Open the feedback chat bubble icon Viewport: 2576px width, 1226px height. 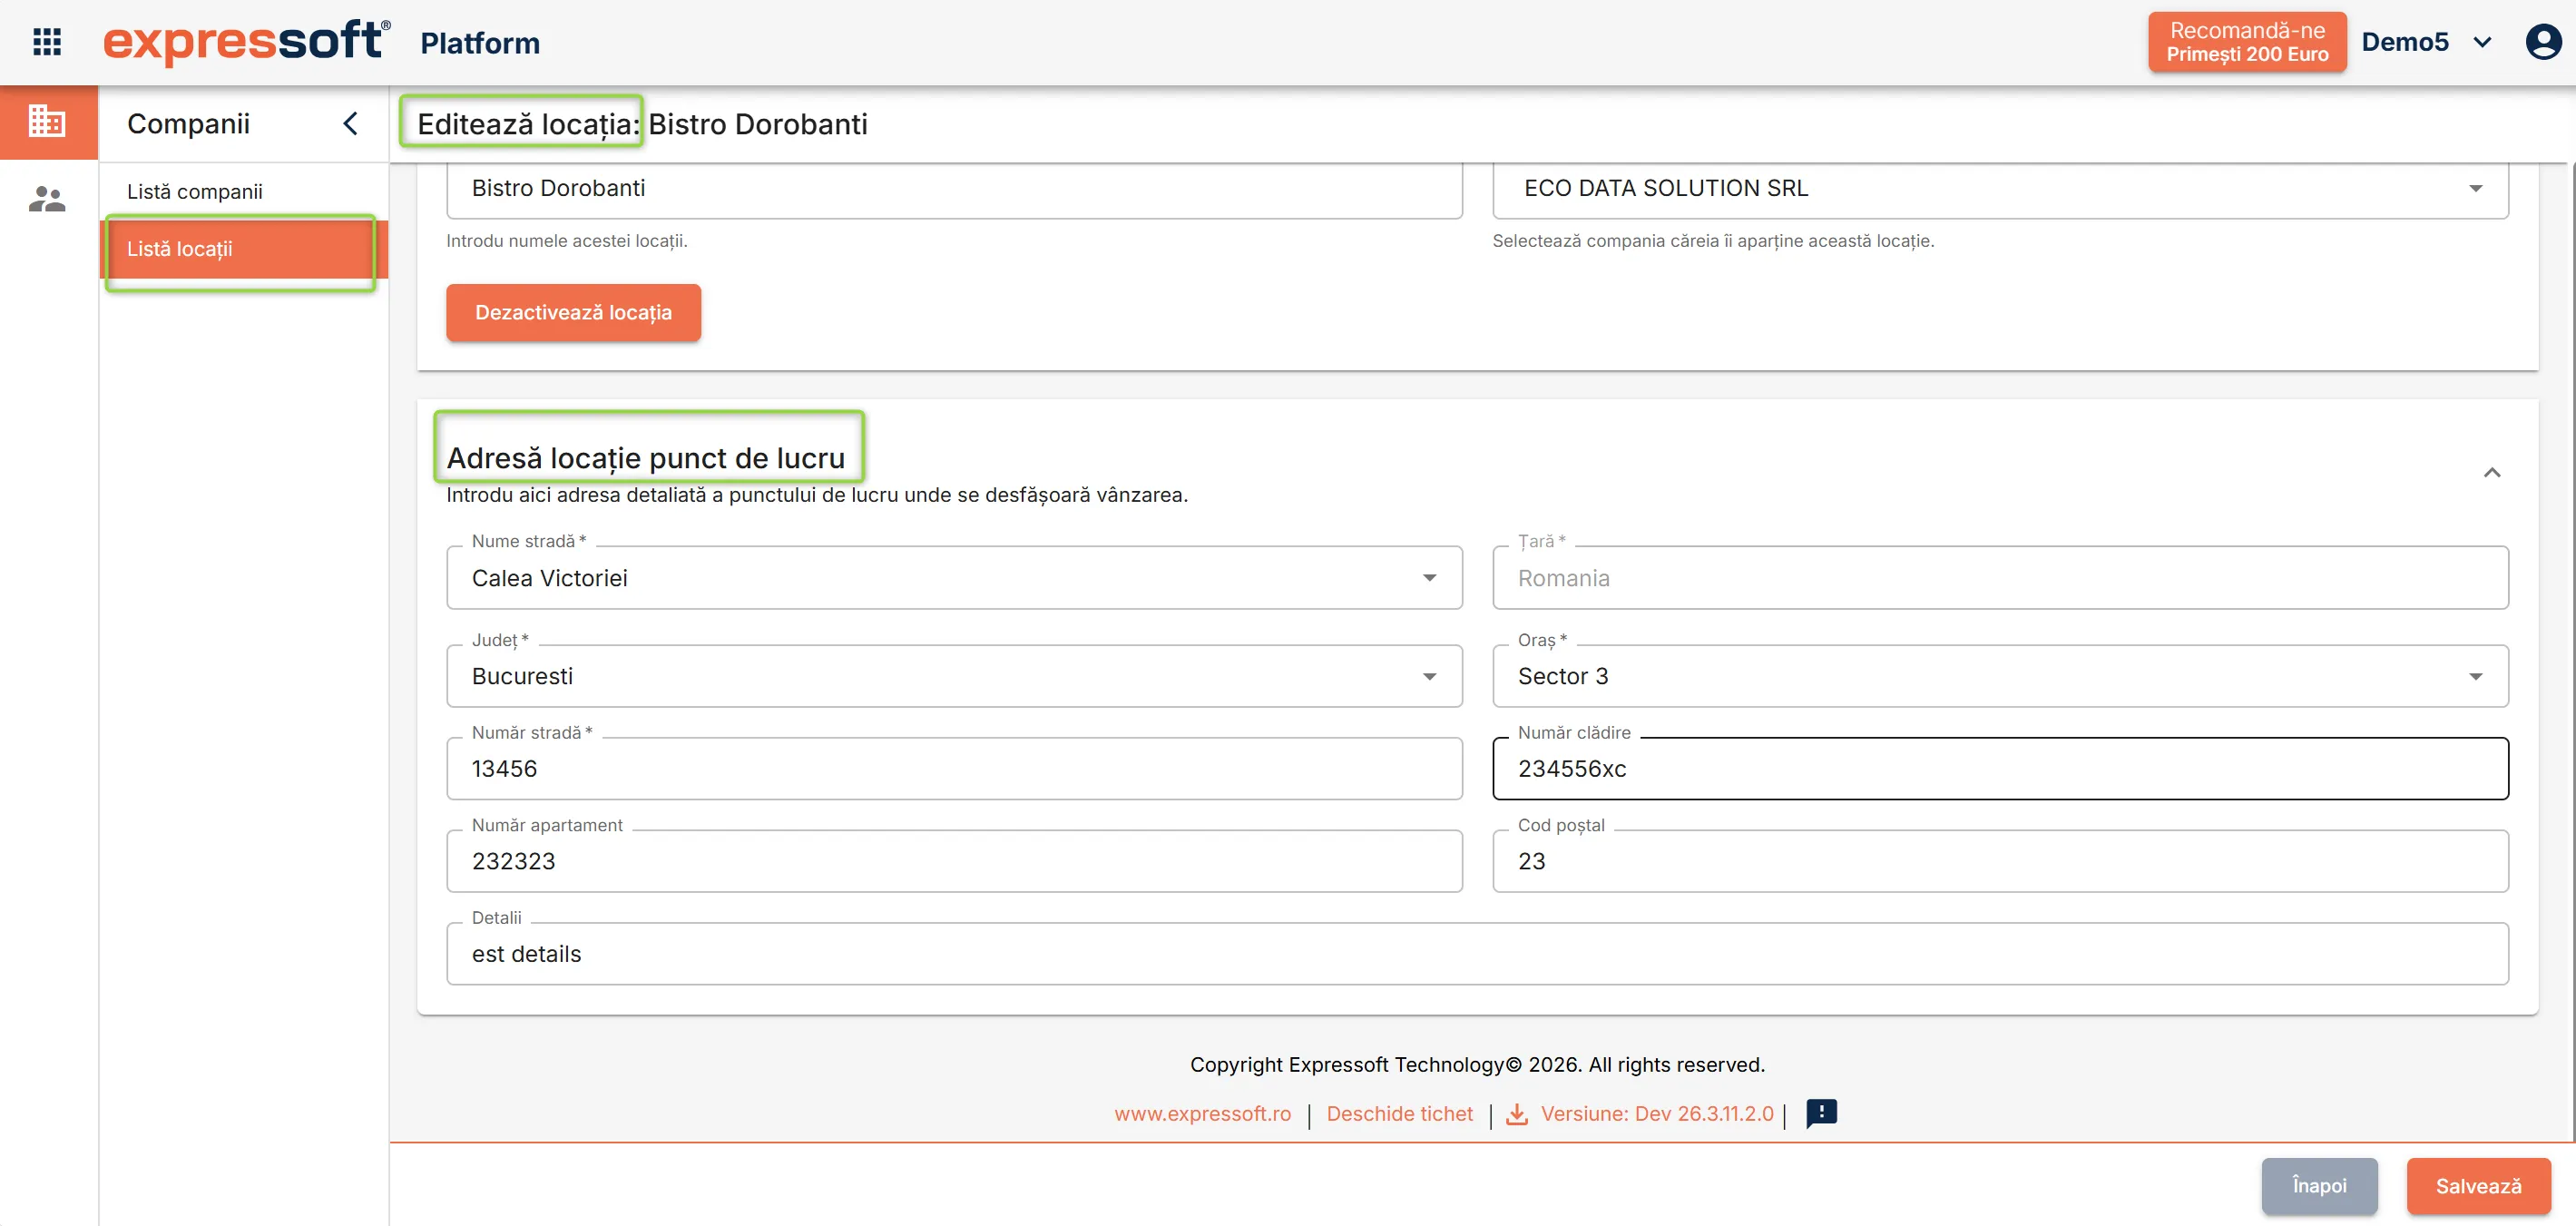click(x=1821, y=1113)
